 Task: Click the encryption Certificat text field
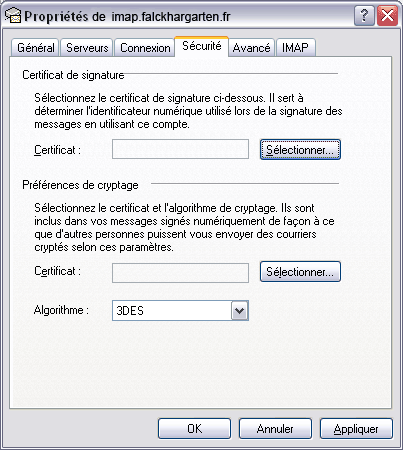click(180, 273)
